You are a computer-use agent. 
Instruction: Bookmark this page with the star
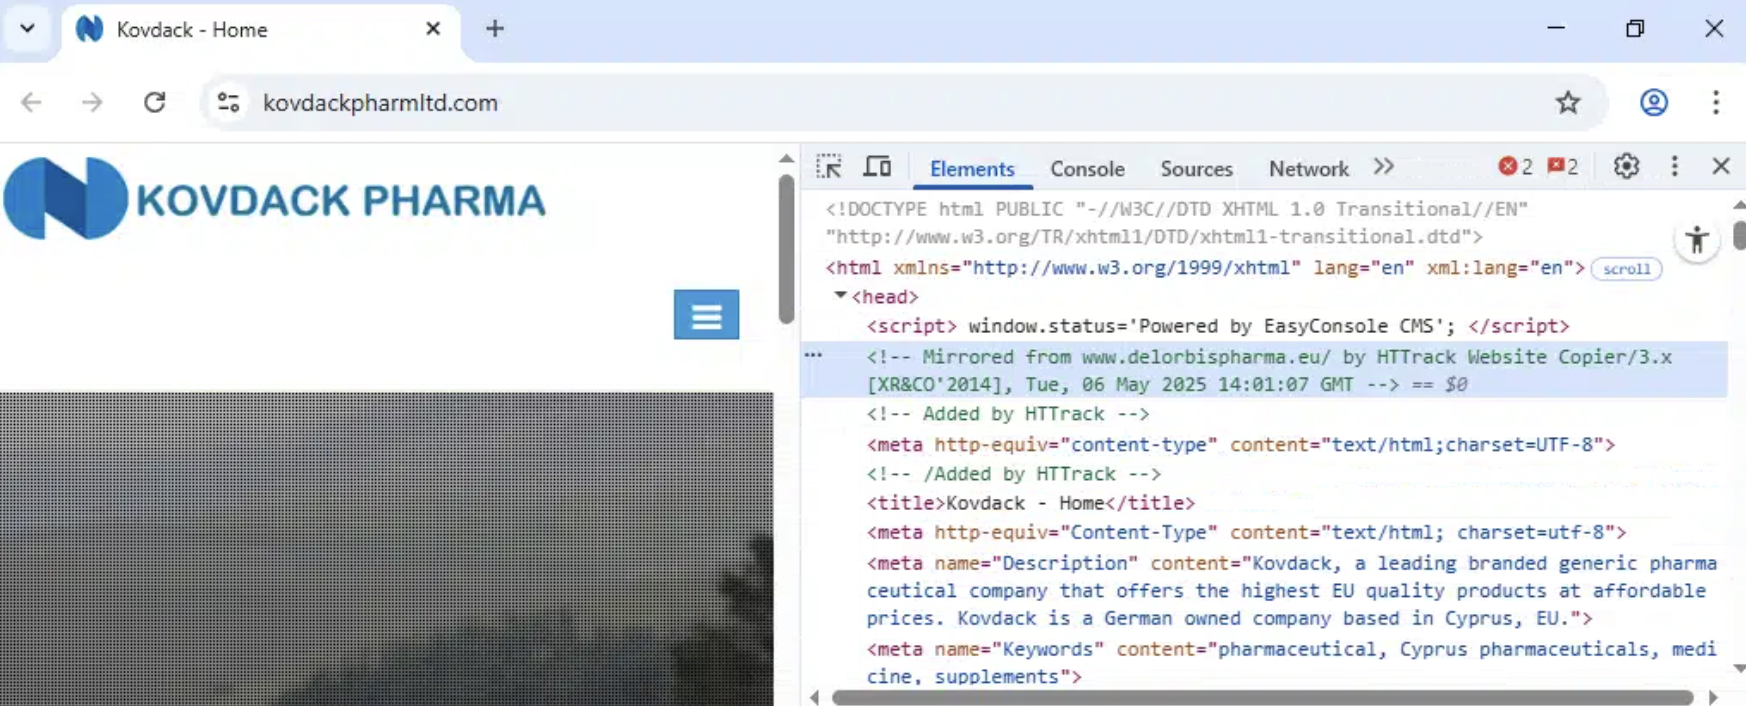point(1568,102)
